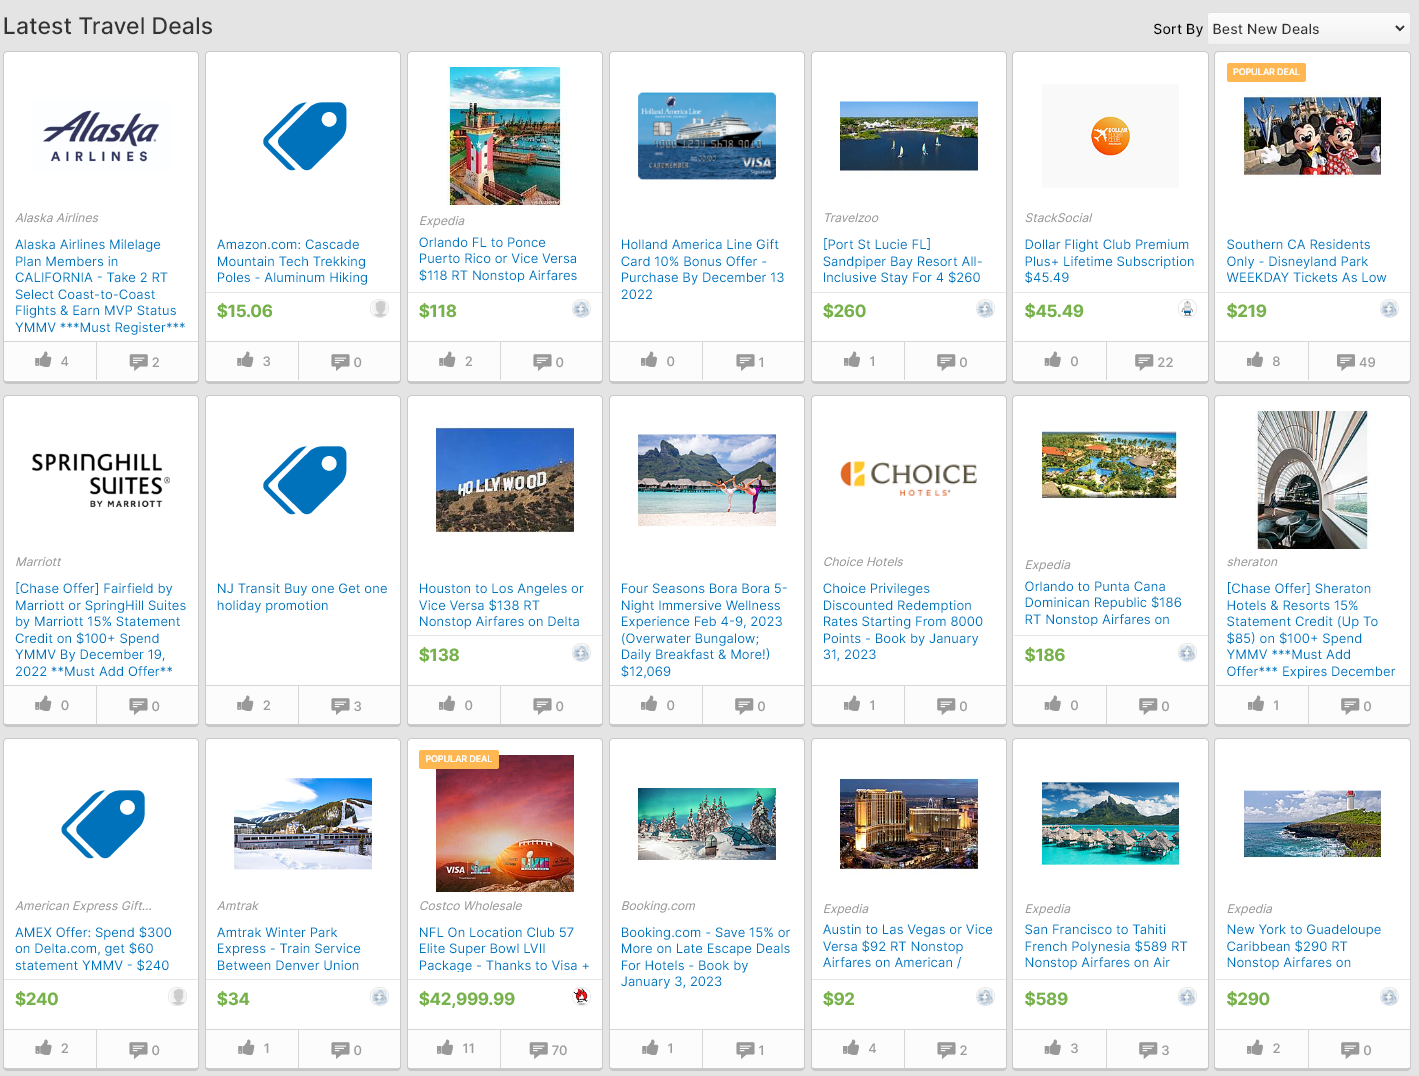The image size is (1419, 1076).
Task: Open comments on Alaska Airlines Mileage Plan deal
Action: coord(146,361)
